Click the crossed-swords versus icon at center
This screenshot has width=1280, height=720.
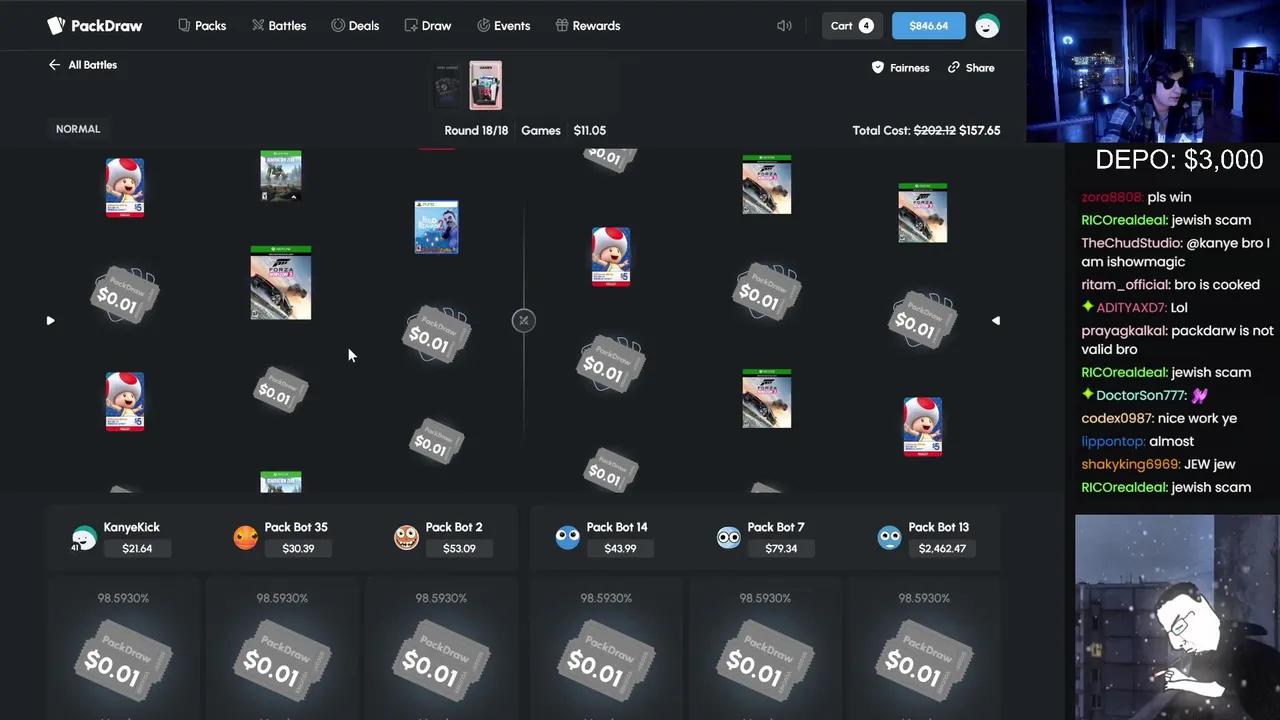[523, 320]
